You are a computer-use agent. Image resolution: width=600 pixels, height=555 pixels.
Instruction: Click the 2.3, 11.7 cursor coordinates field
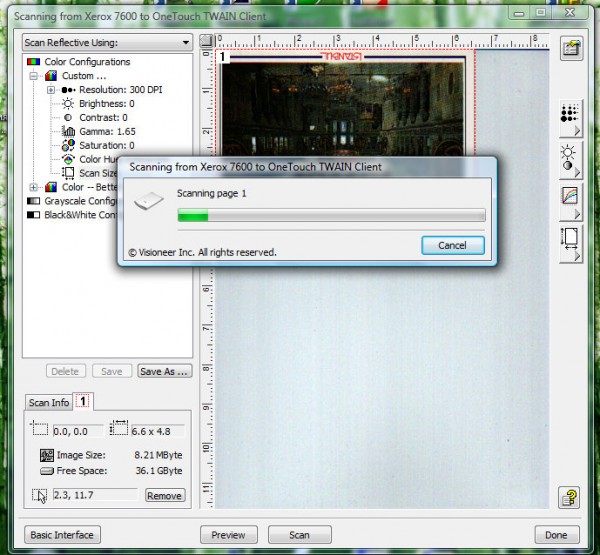coord(94,495)
